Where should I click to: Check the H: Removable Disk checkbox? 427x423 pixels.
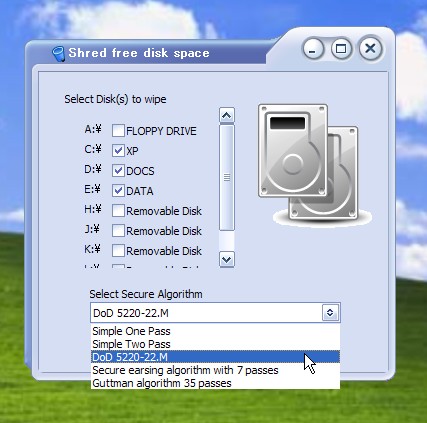pyautogui.click(x=118, y=211)
